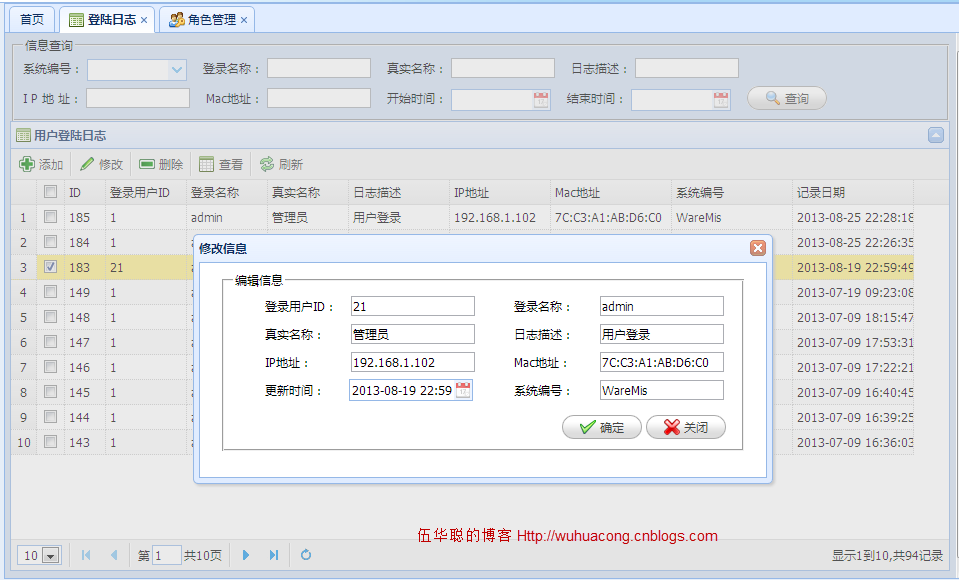Reload grid using pager refresh icon
Viewport: 959px width, 580px height.
point(306,555)
